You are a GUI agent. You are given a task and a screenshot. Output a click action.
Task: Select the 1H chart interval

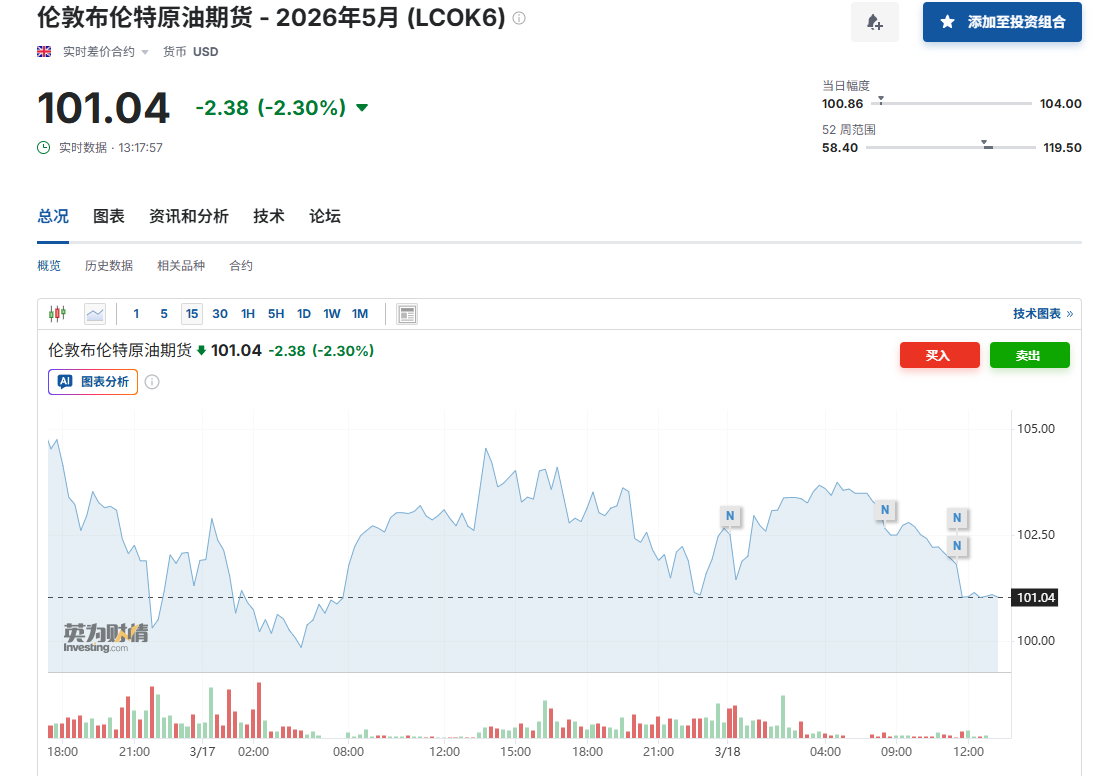pyautogui.click(x=247, y=313)
